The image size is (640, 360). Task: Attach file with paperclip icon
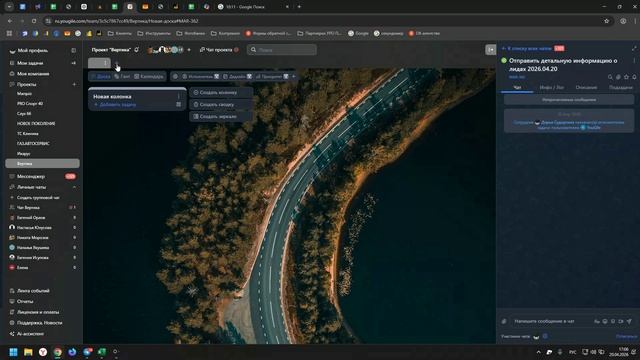(x=504, y=322)
